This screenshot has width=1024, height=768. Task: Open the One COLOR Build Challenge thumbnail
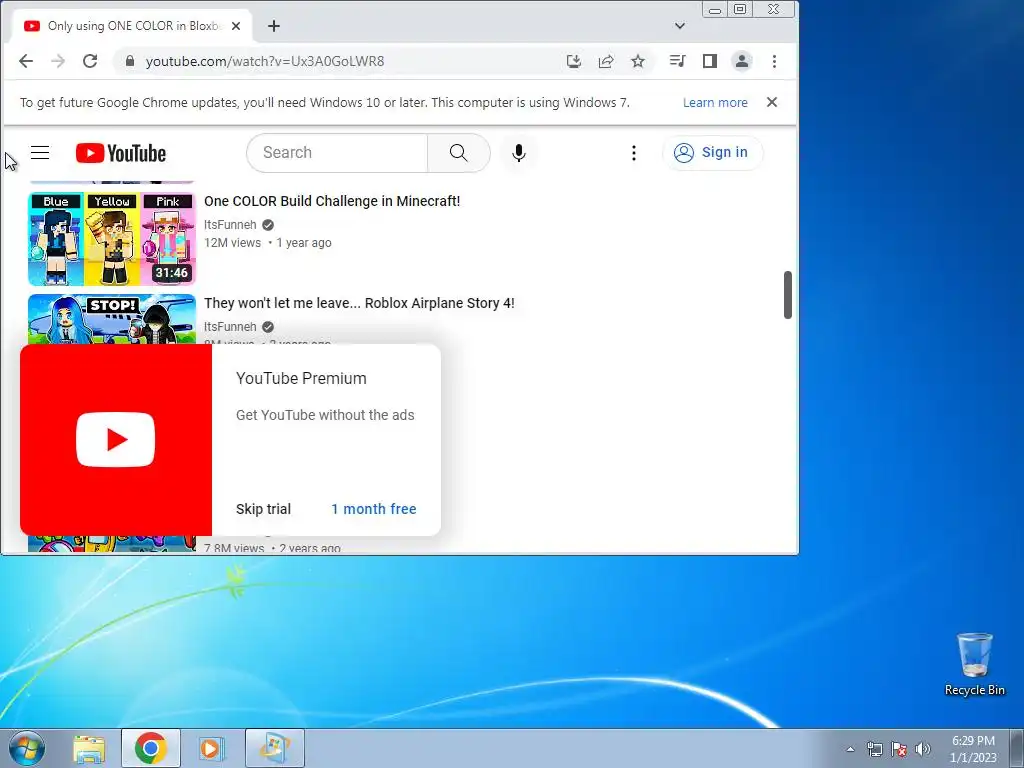click(112, 239)
